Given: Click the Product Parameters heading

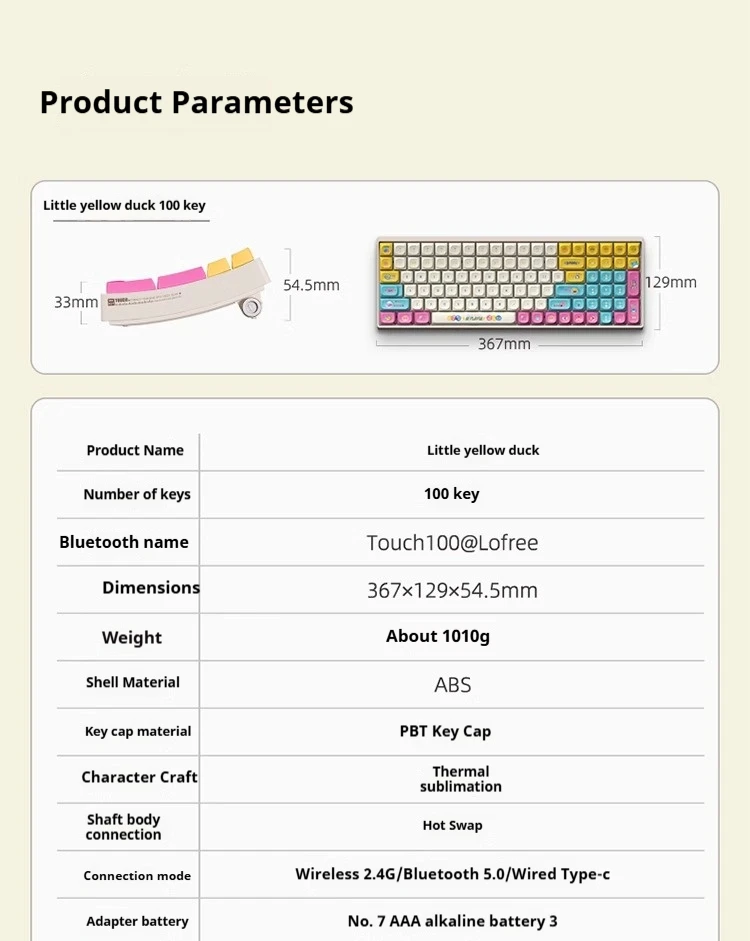Looking at the screenshot, I should click(x=196, y=102).
